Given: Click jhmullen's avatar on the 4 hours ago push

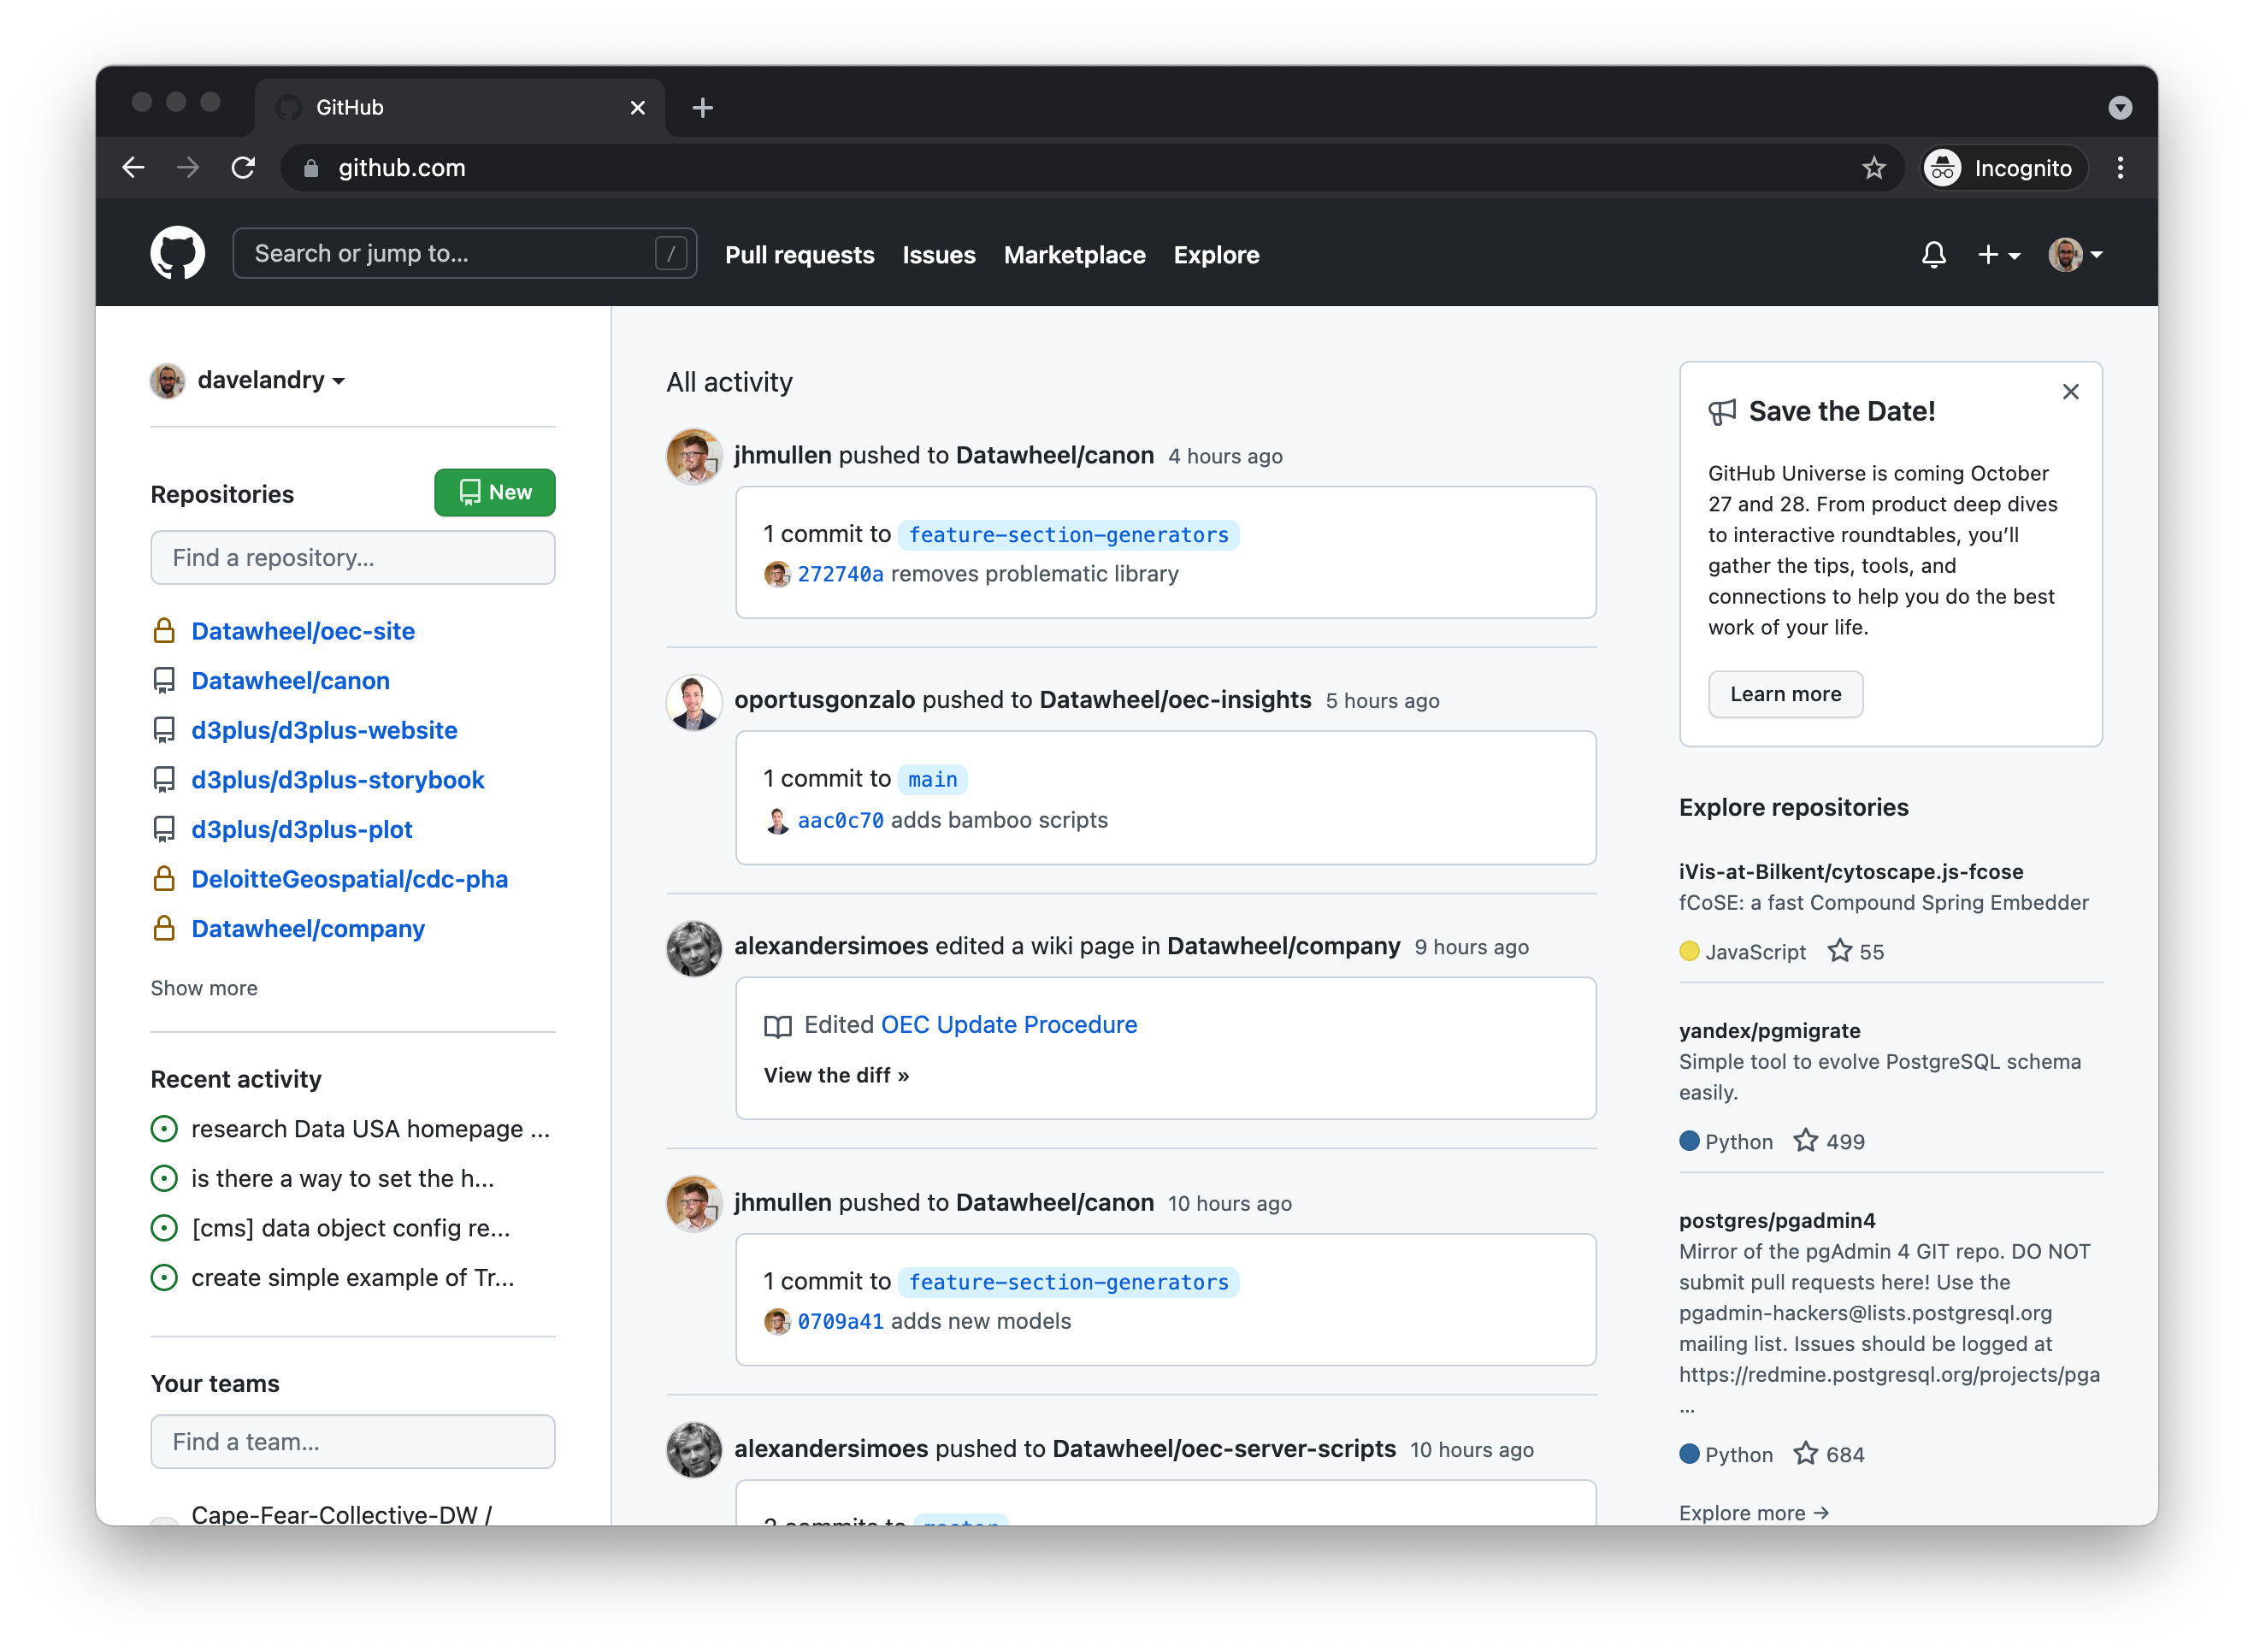Looking at the screenshot, I should (694, 457).
